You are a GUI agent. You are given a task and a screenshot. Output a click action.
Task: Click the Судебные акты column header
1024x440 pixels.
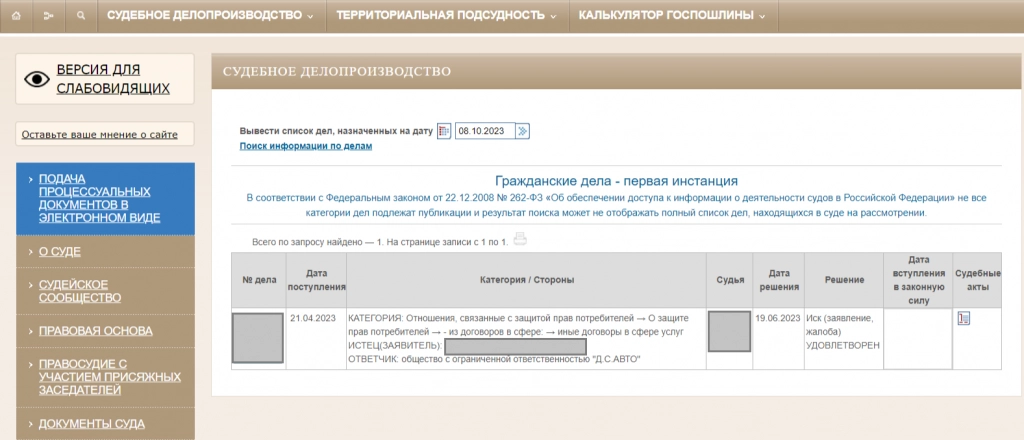pyautogui.click(x=977, y=280)
